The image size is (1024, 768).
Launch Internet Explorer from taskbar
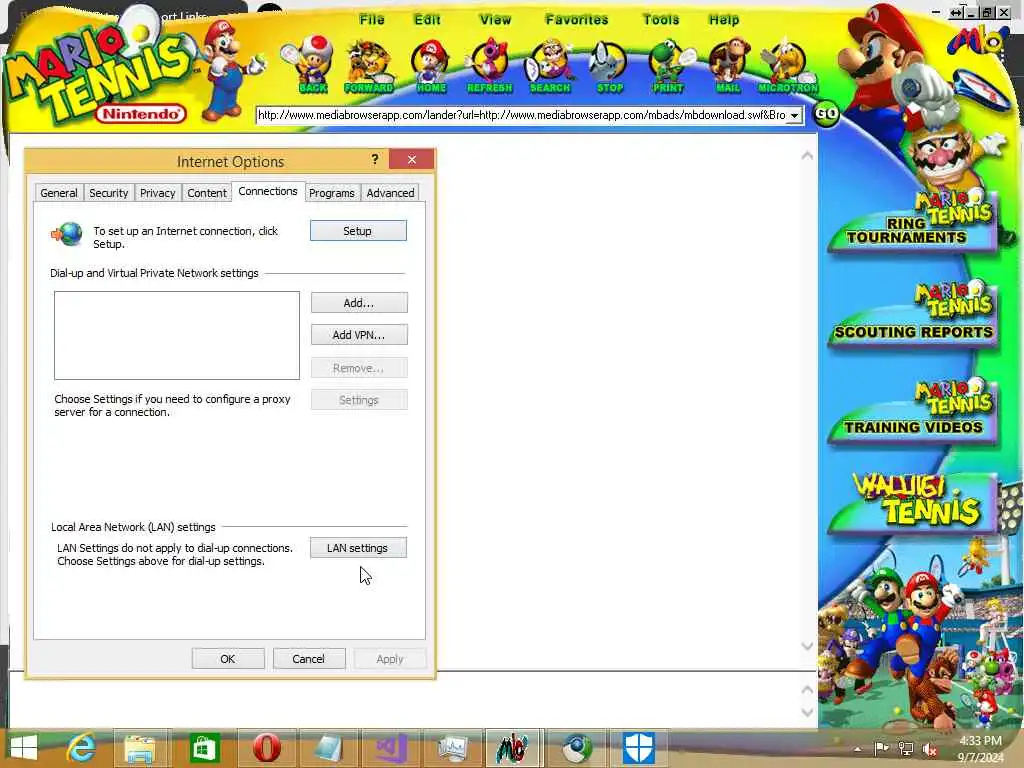pos(81,748)
